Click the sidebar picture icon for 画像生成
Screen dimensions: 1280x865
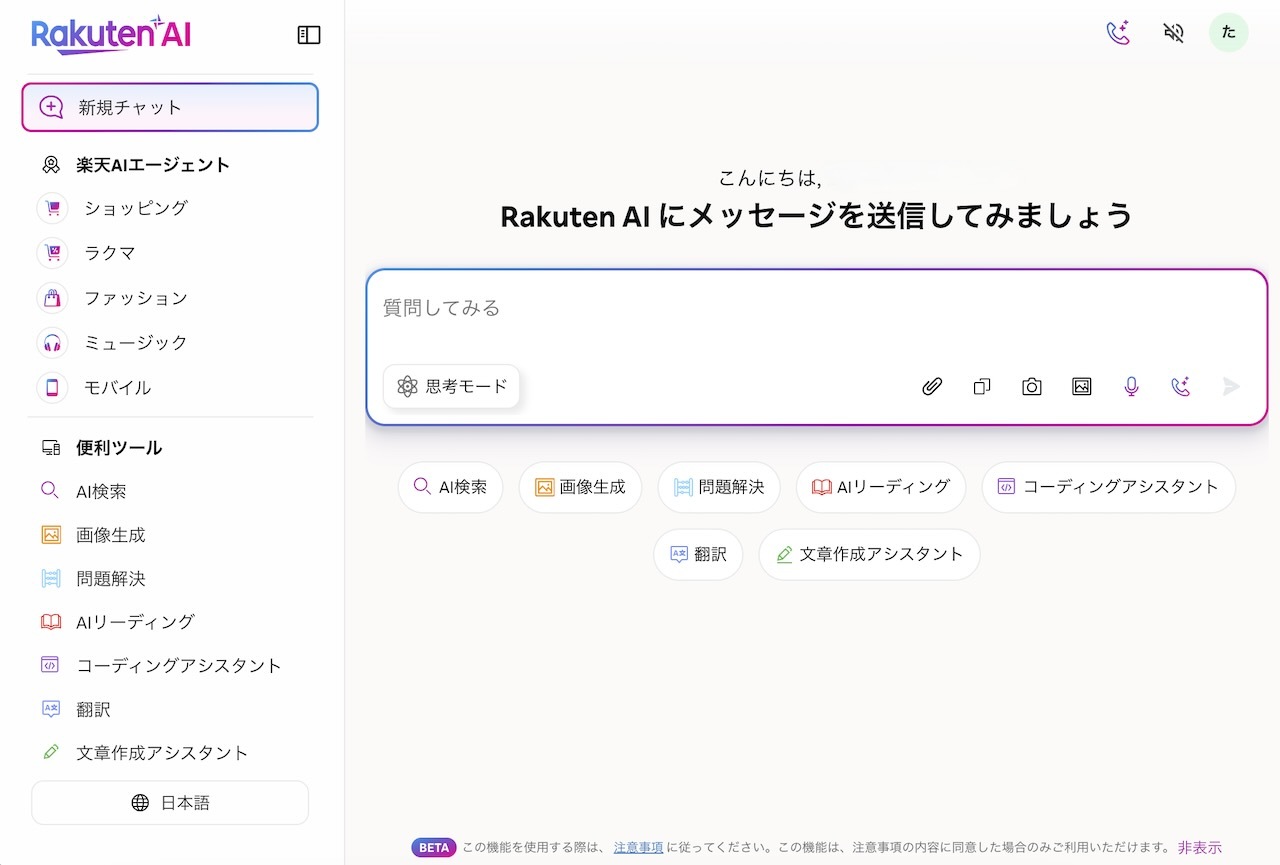tap(51, 535)
